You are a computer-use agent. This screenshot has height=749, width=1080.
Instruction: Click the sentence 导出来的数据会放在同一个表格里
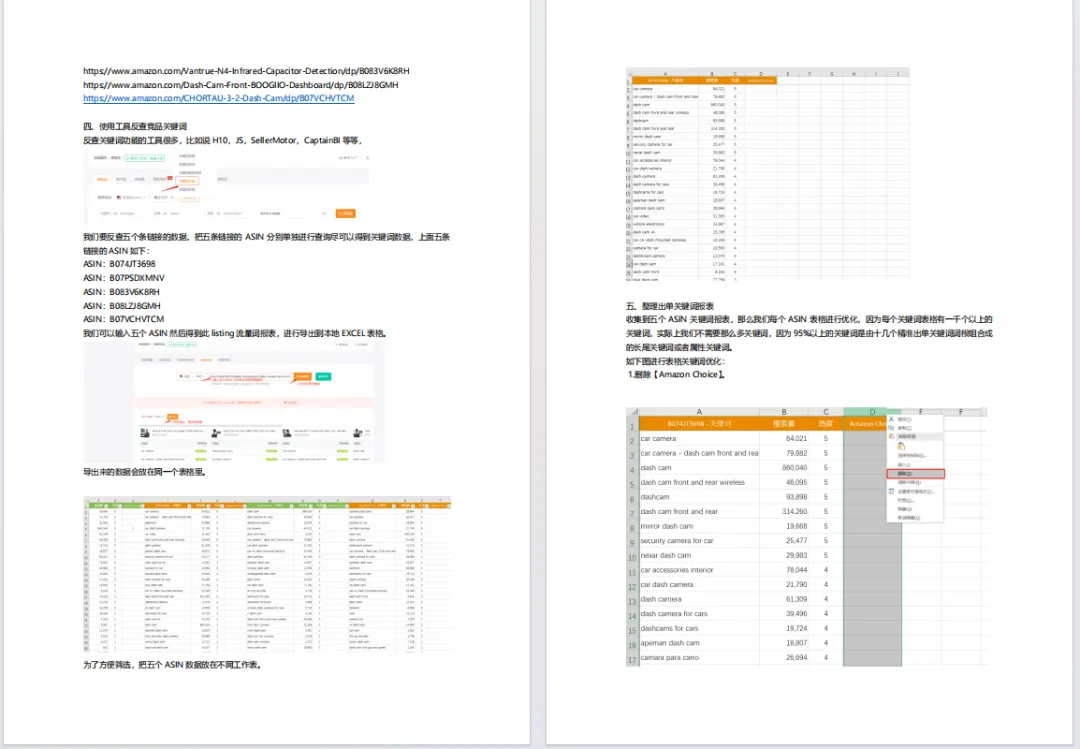(145, 472)
